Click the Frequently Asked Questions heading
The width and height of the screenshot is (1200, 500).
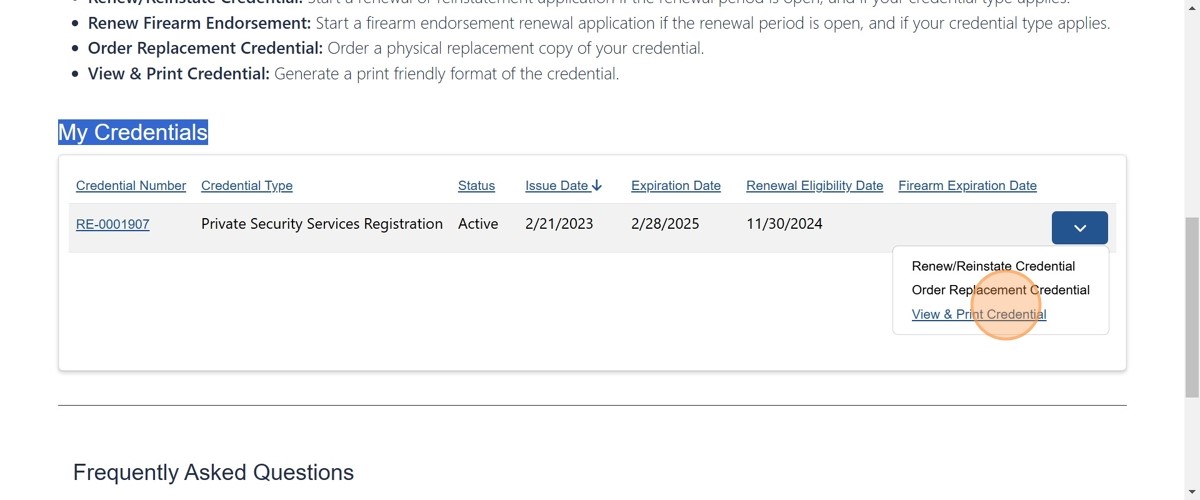(x=213, y=472)
